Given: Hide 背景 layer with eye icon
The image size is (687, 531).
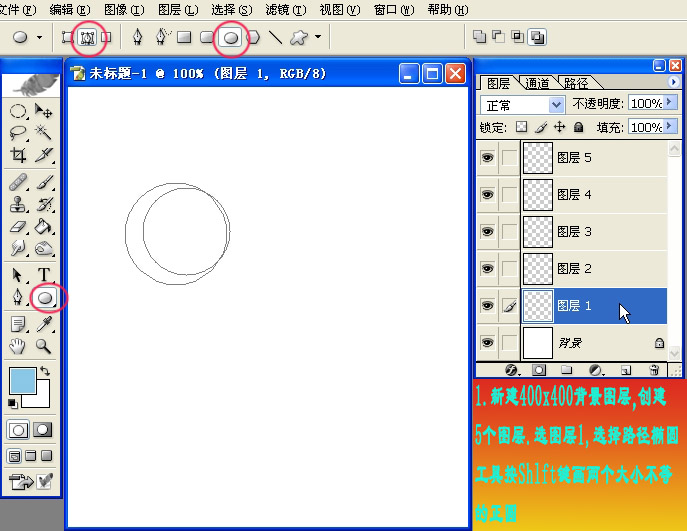Looking at the screenshot, I should (487, 342).
